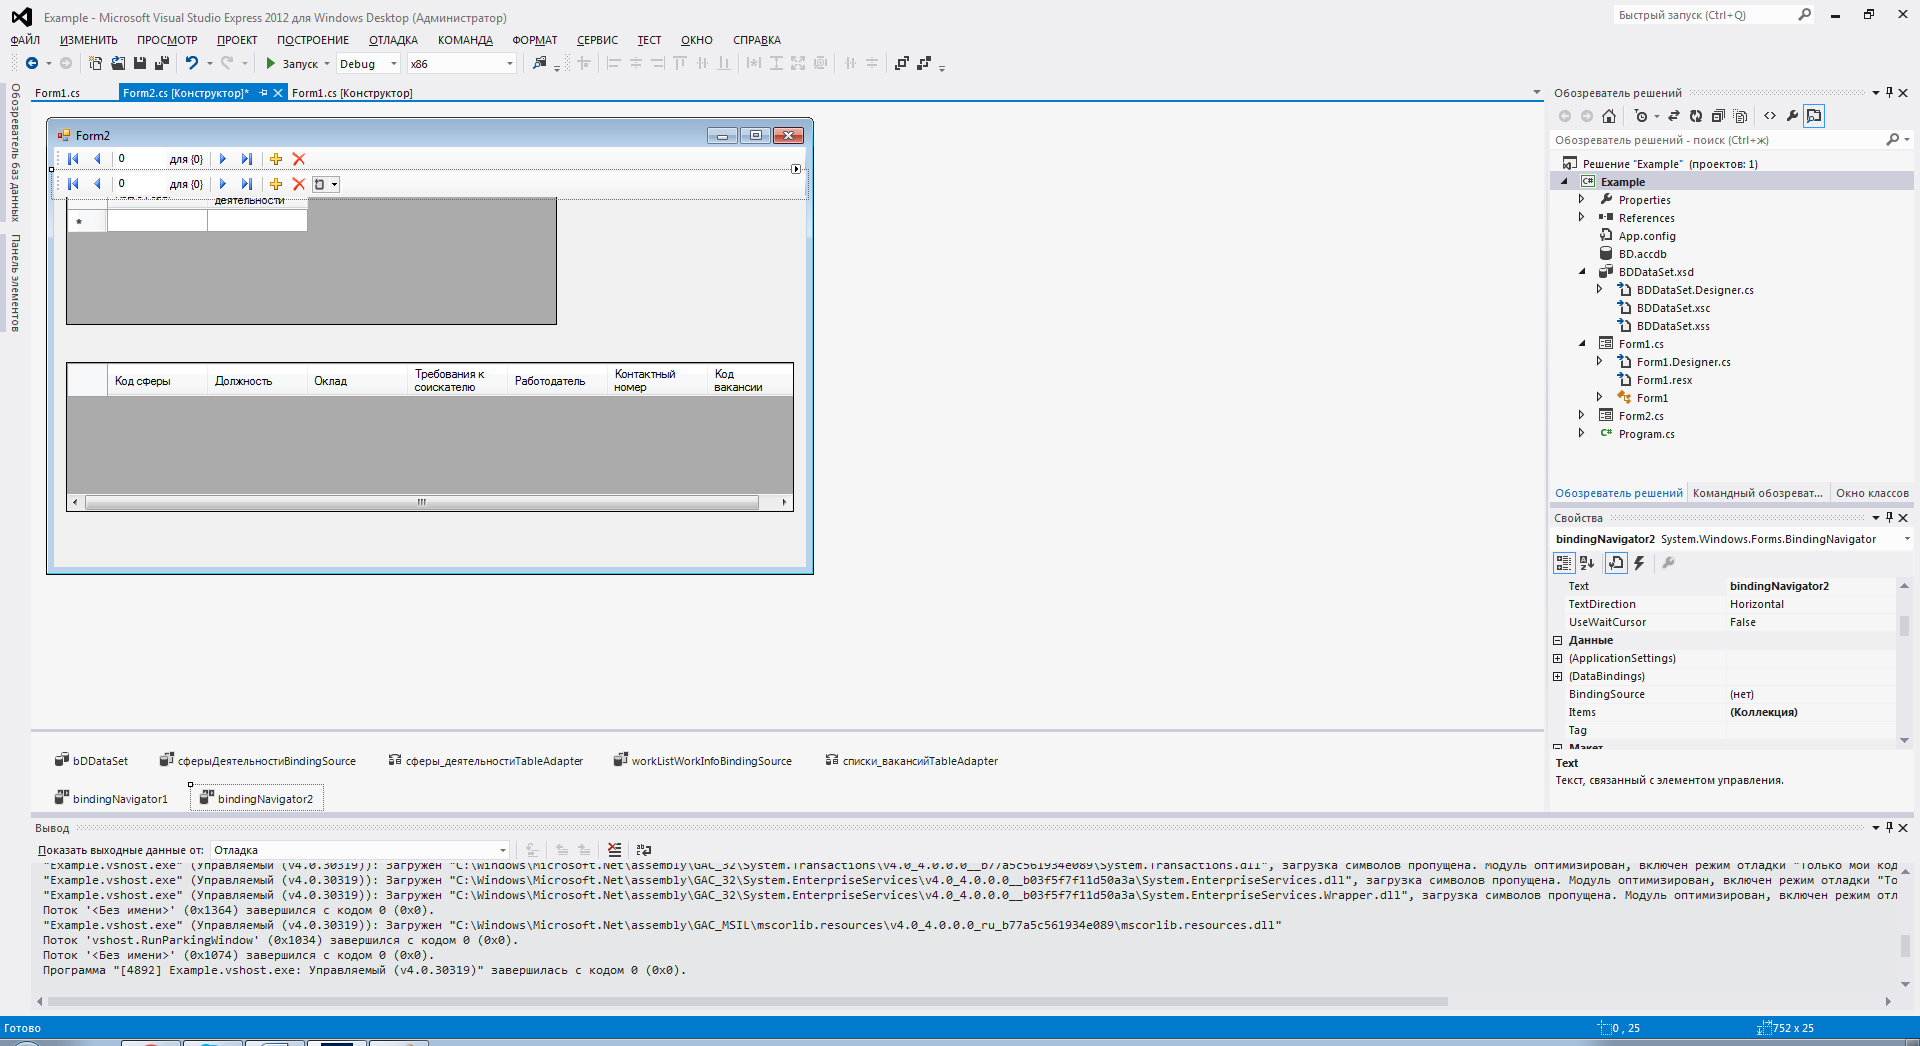Switch to Form1.cs [Конструктор] tab
Viewport: 1920px width, 1046px height.
[x=352, y=93]
